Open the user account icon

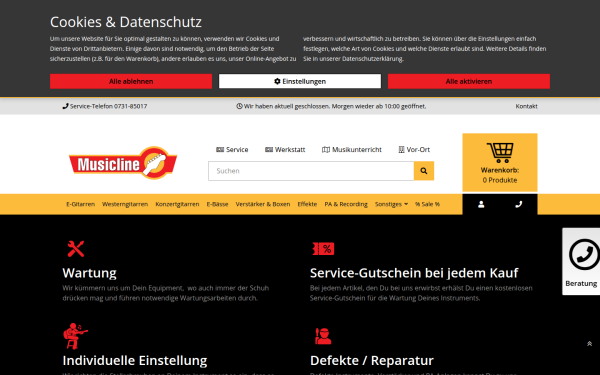(x=481, y=204)
